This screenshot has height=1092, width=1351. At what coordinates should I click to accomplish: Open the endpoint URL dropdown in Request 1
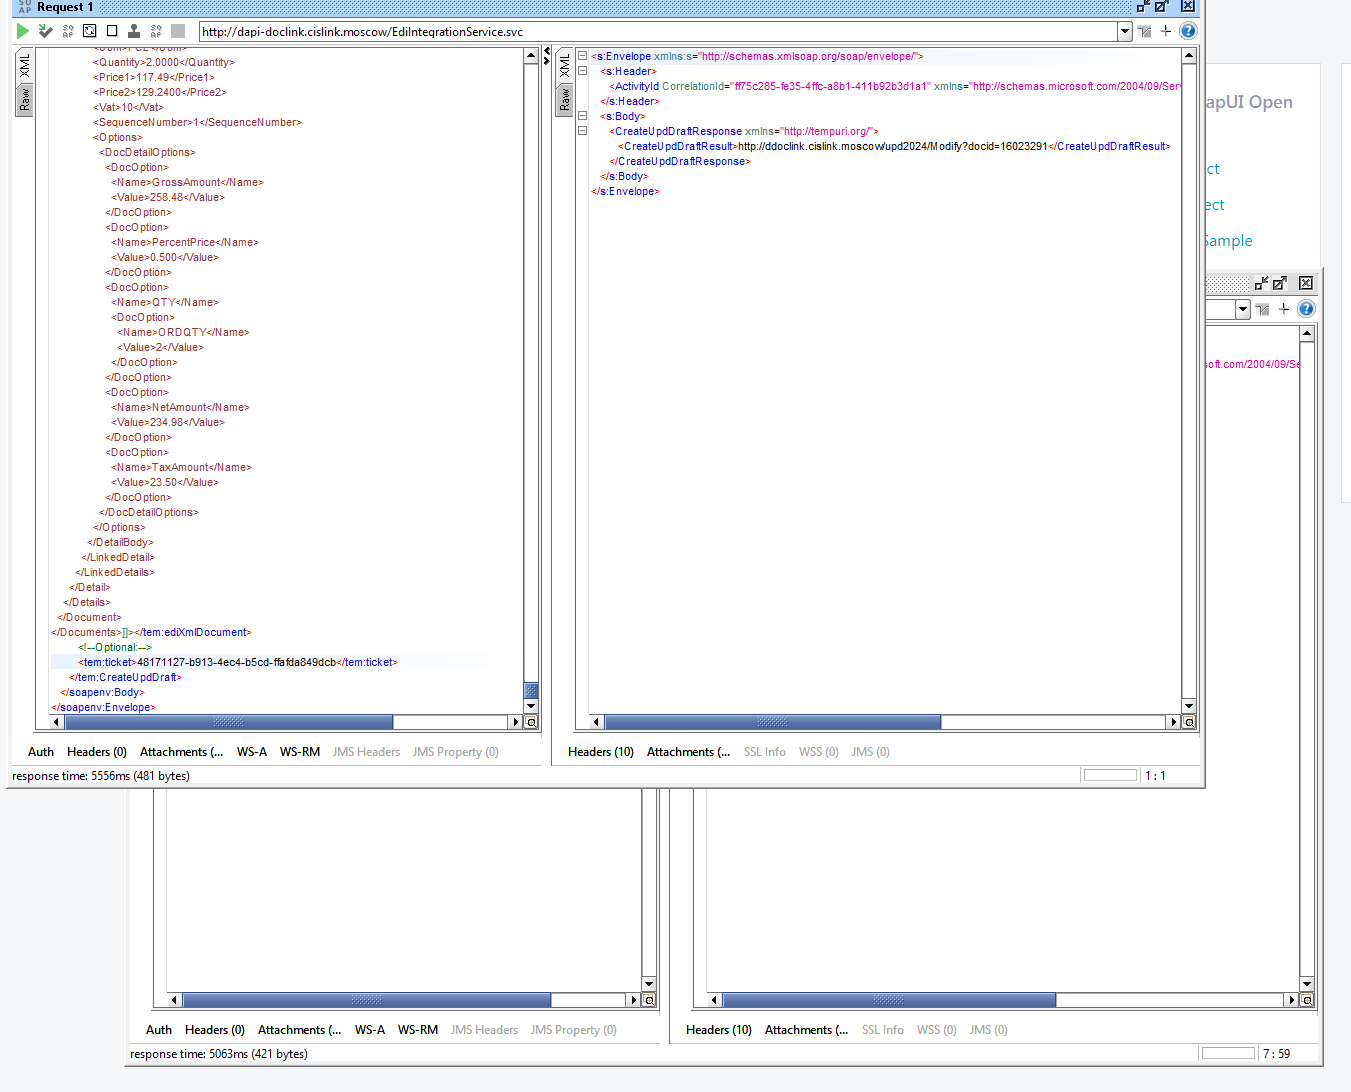tap(1125, 31)
